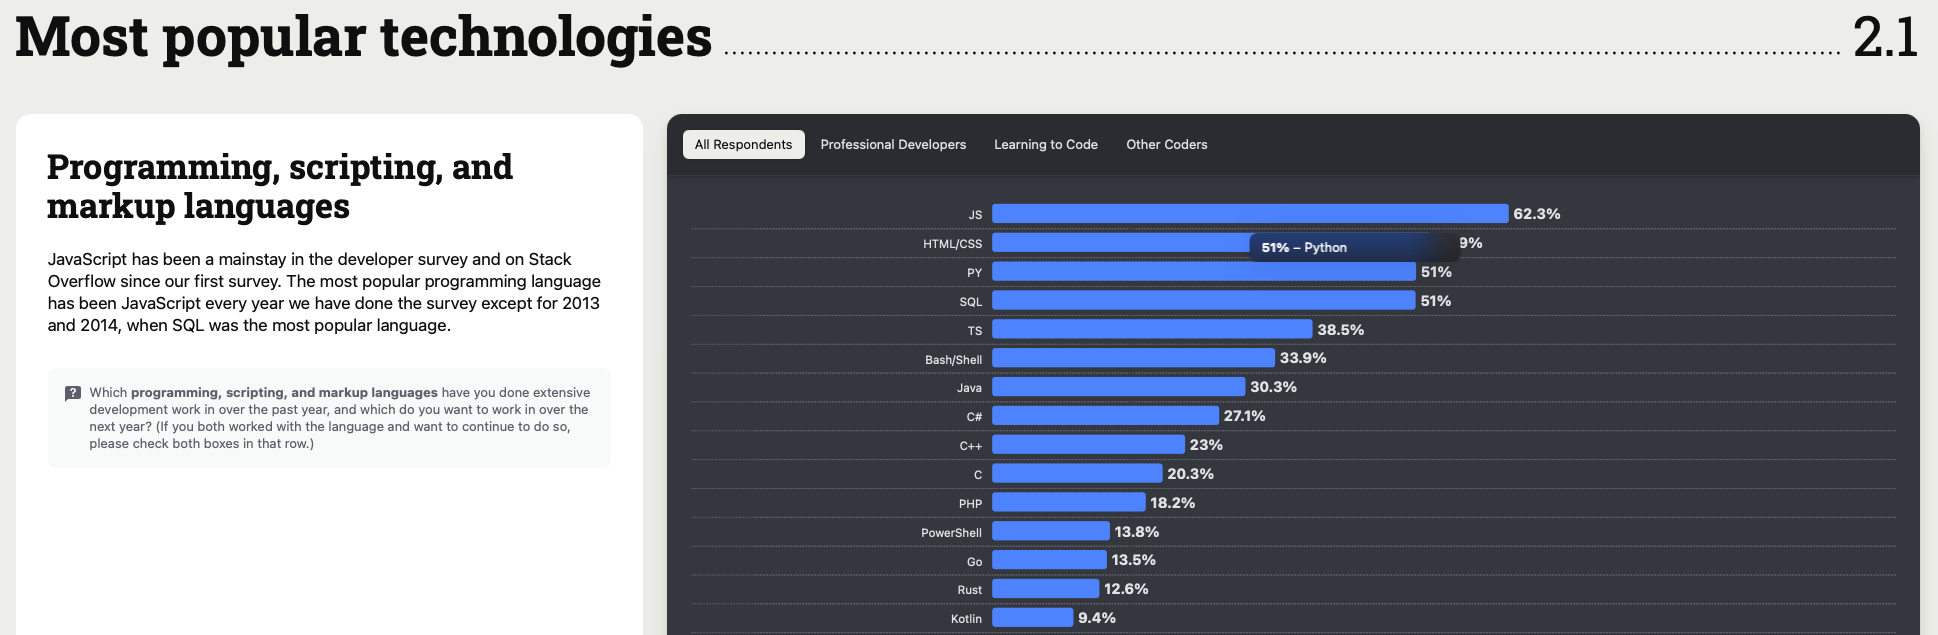Select the SQL bar in the chart
Viewport: 1938px width, 635px height.
1203,301
